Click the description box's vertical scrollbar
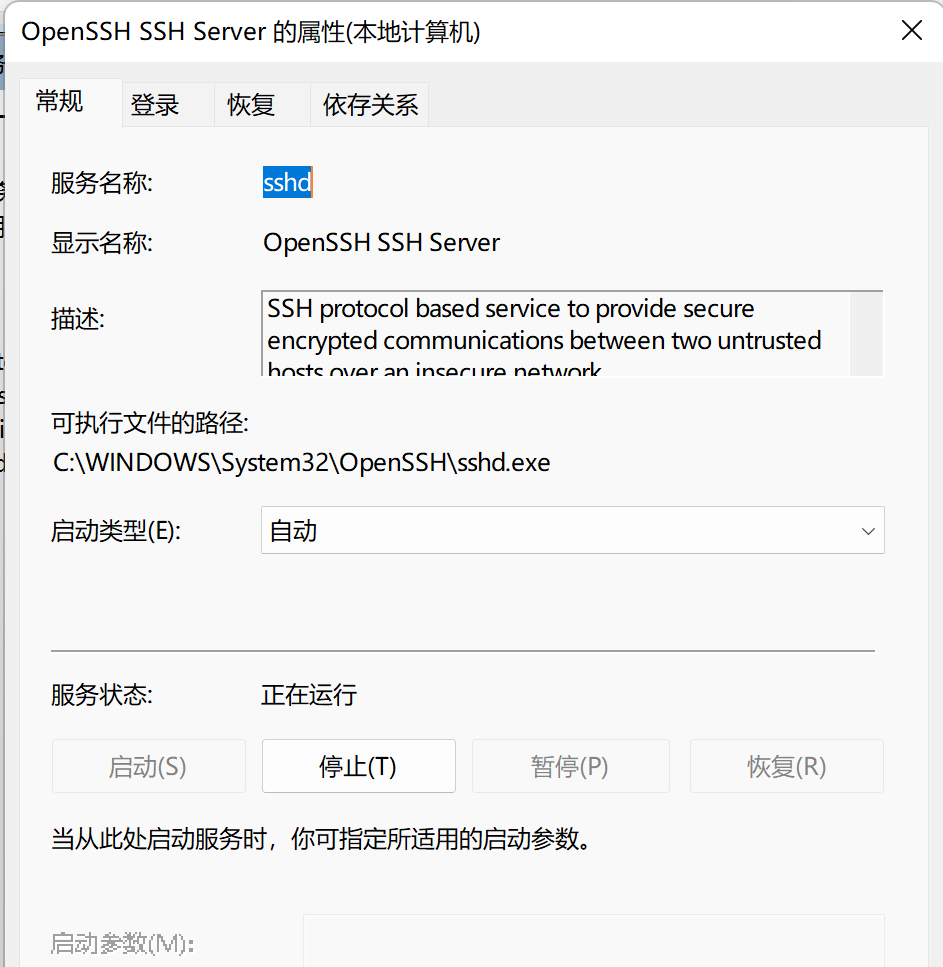This screenshot has width=943, height=967. [x=867, y=334]
